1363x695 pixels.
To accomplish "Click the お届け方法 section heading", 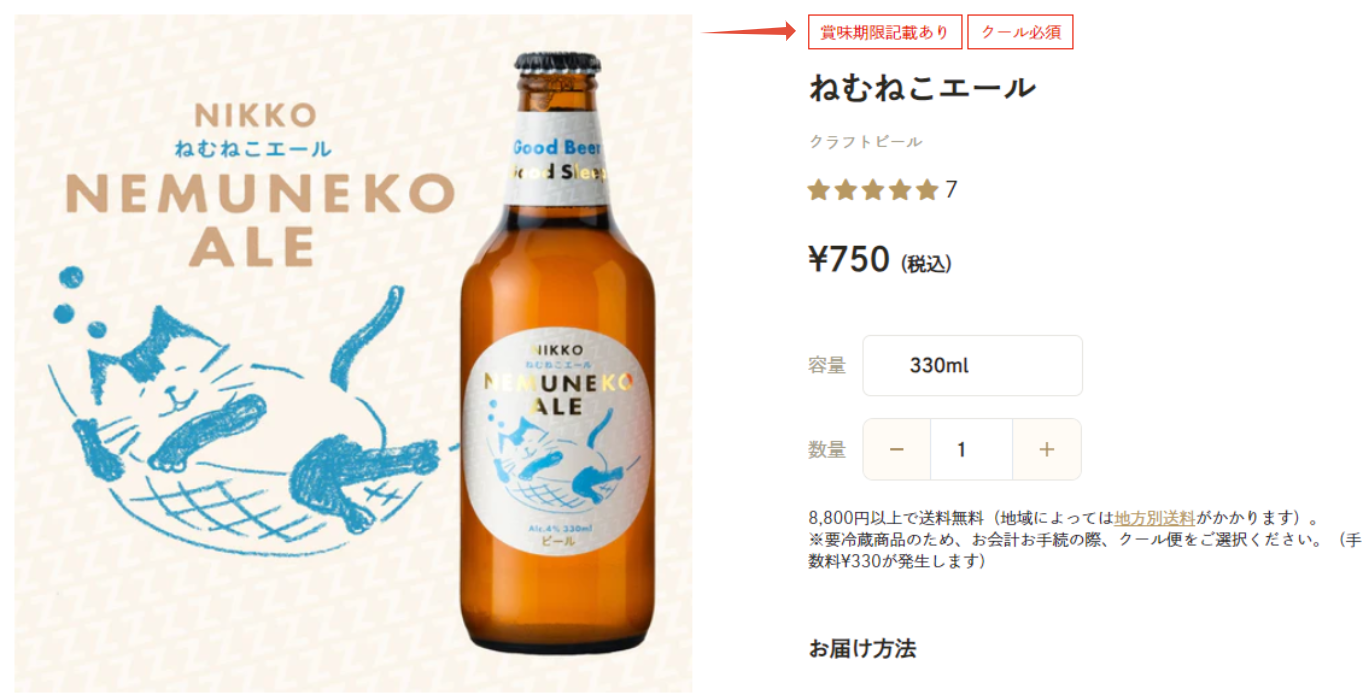I will pyautogui.click(x=862, y=648).
